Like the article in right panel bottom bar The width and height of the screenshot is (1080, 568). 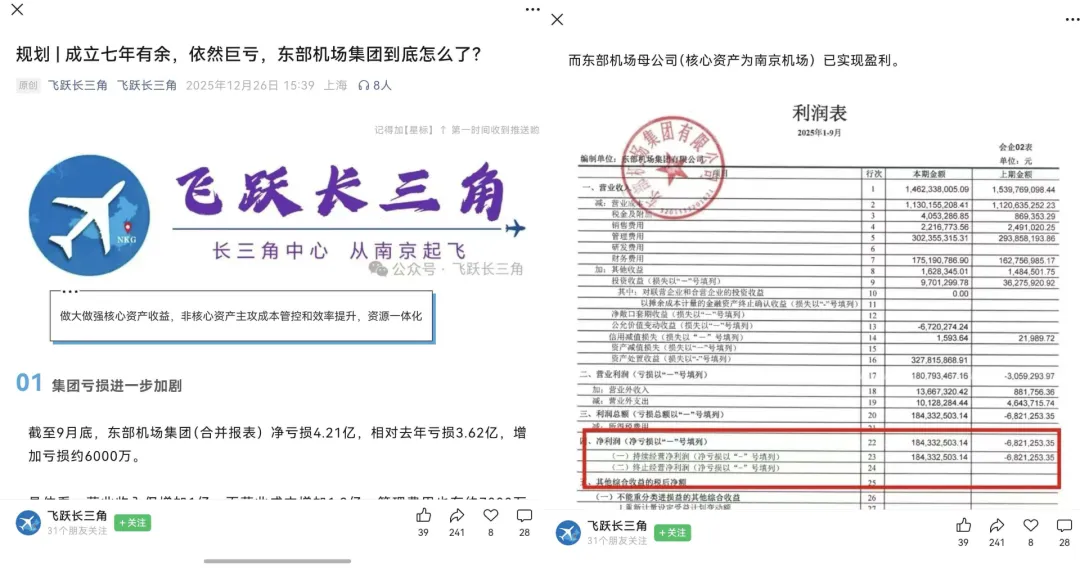click(964, 526)
